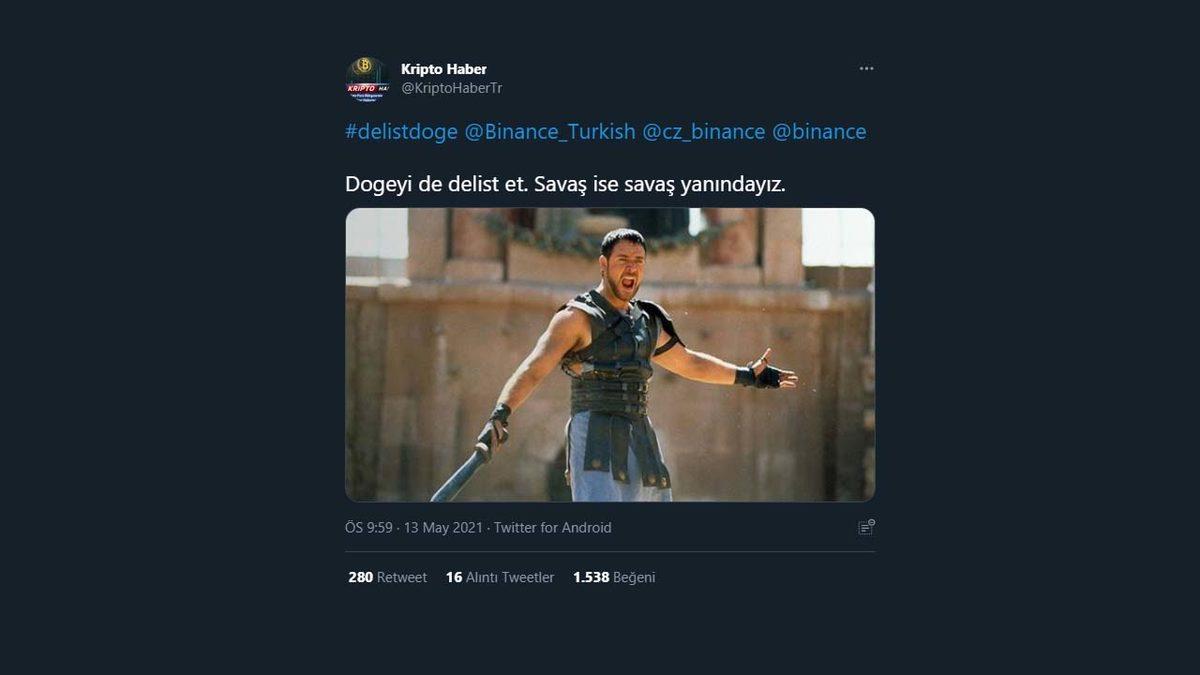Open the 16 Alıntı Tweetler list
1200x675 pixels.
(454, 577)
